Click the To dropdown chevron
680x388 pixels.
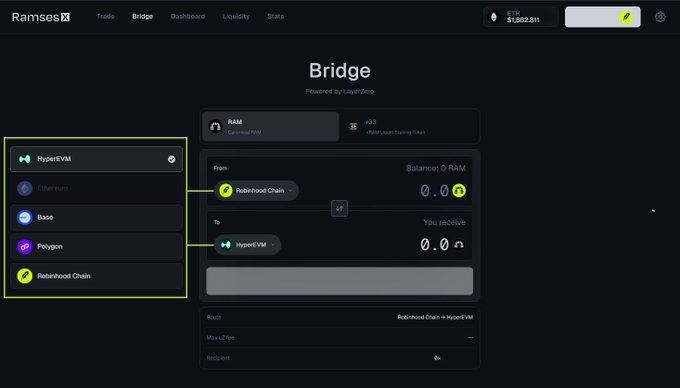tap(273, 245)
